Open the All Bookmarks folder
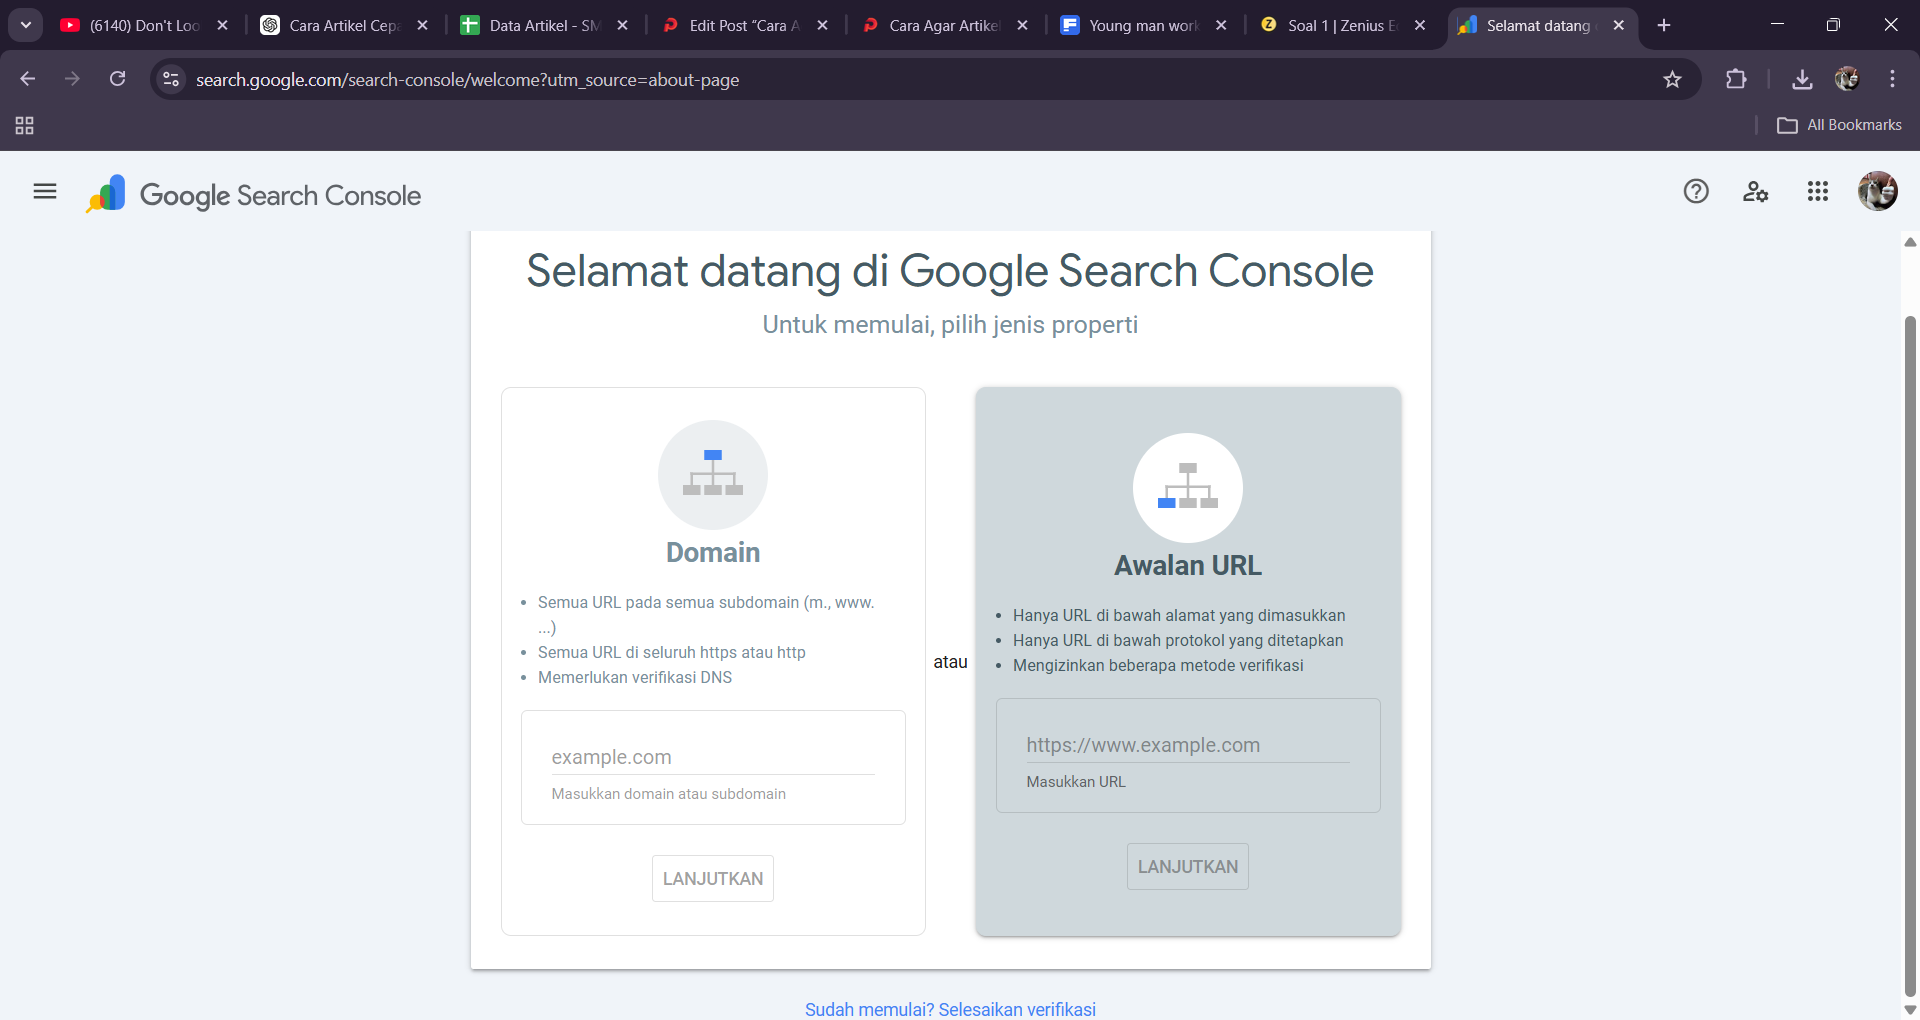The width and height of the screenshot is (1920, 1020). (1840, 125)
